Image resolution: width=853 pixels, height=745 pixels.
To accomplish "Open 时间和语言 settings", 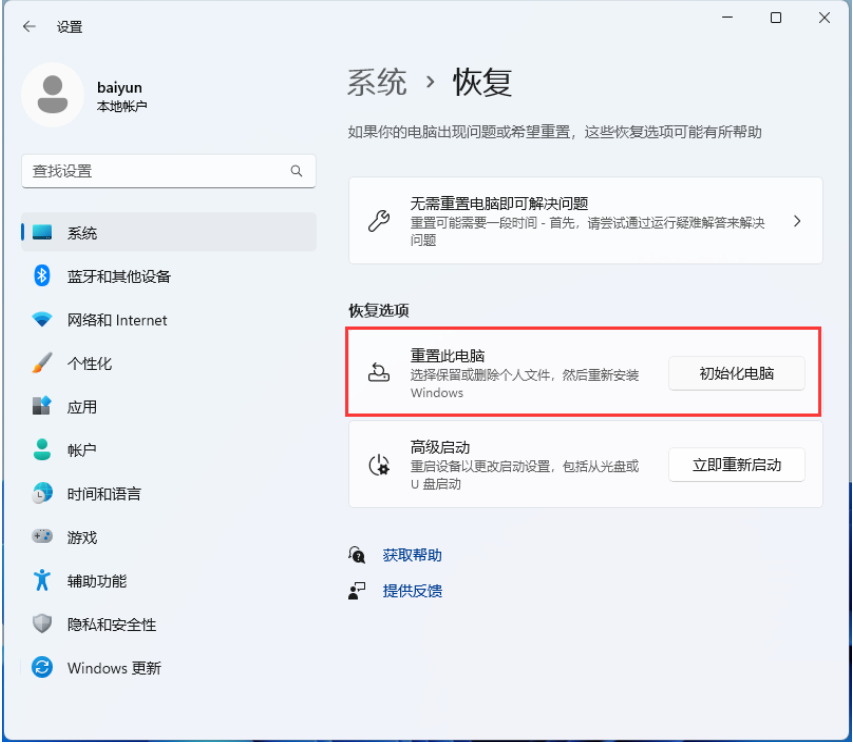I will pyautogui.click(x=169, y=494).
